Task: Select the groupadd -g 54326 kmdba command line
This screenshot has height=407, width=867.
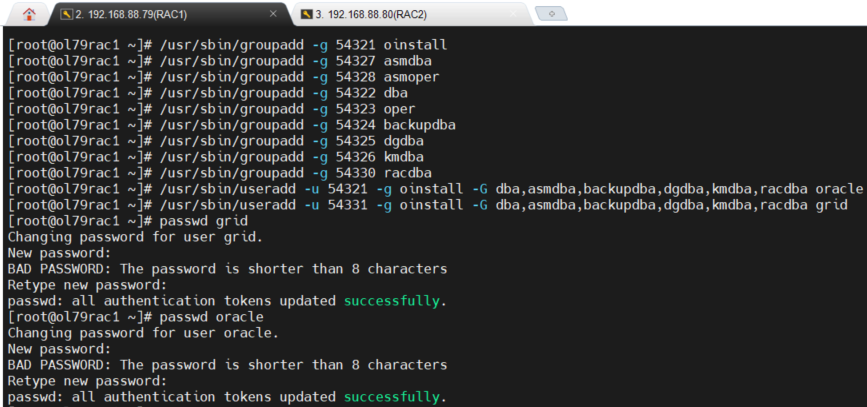Action: [216, 157]
